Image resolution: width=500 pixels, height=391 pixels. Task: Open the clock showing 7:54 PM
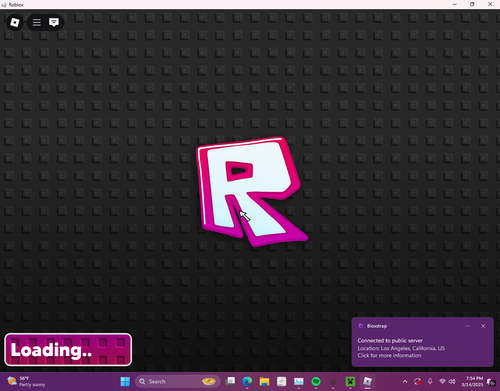tap(472, 381)
